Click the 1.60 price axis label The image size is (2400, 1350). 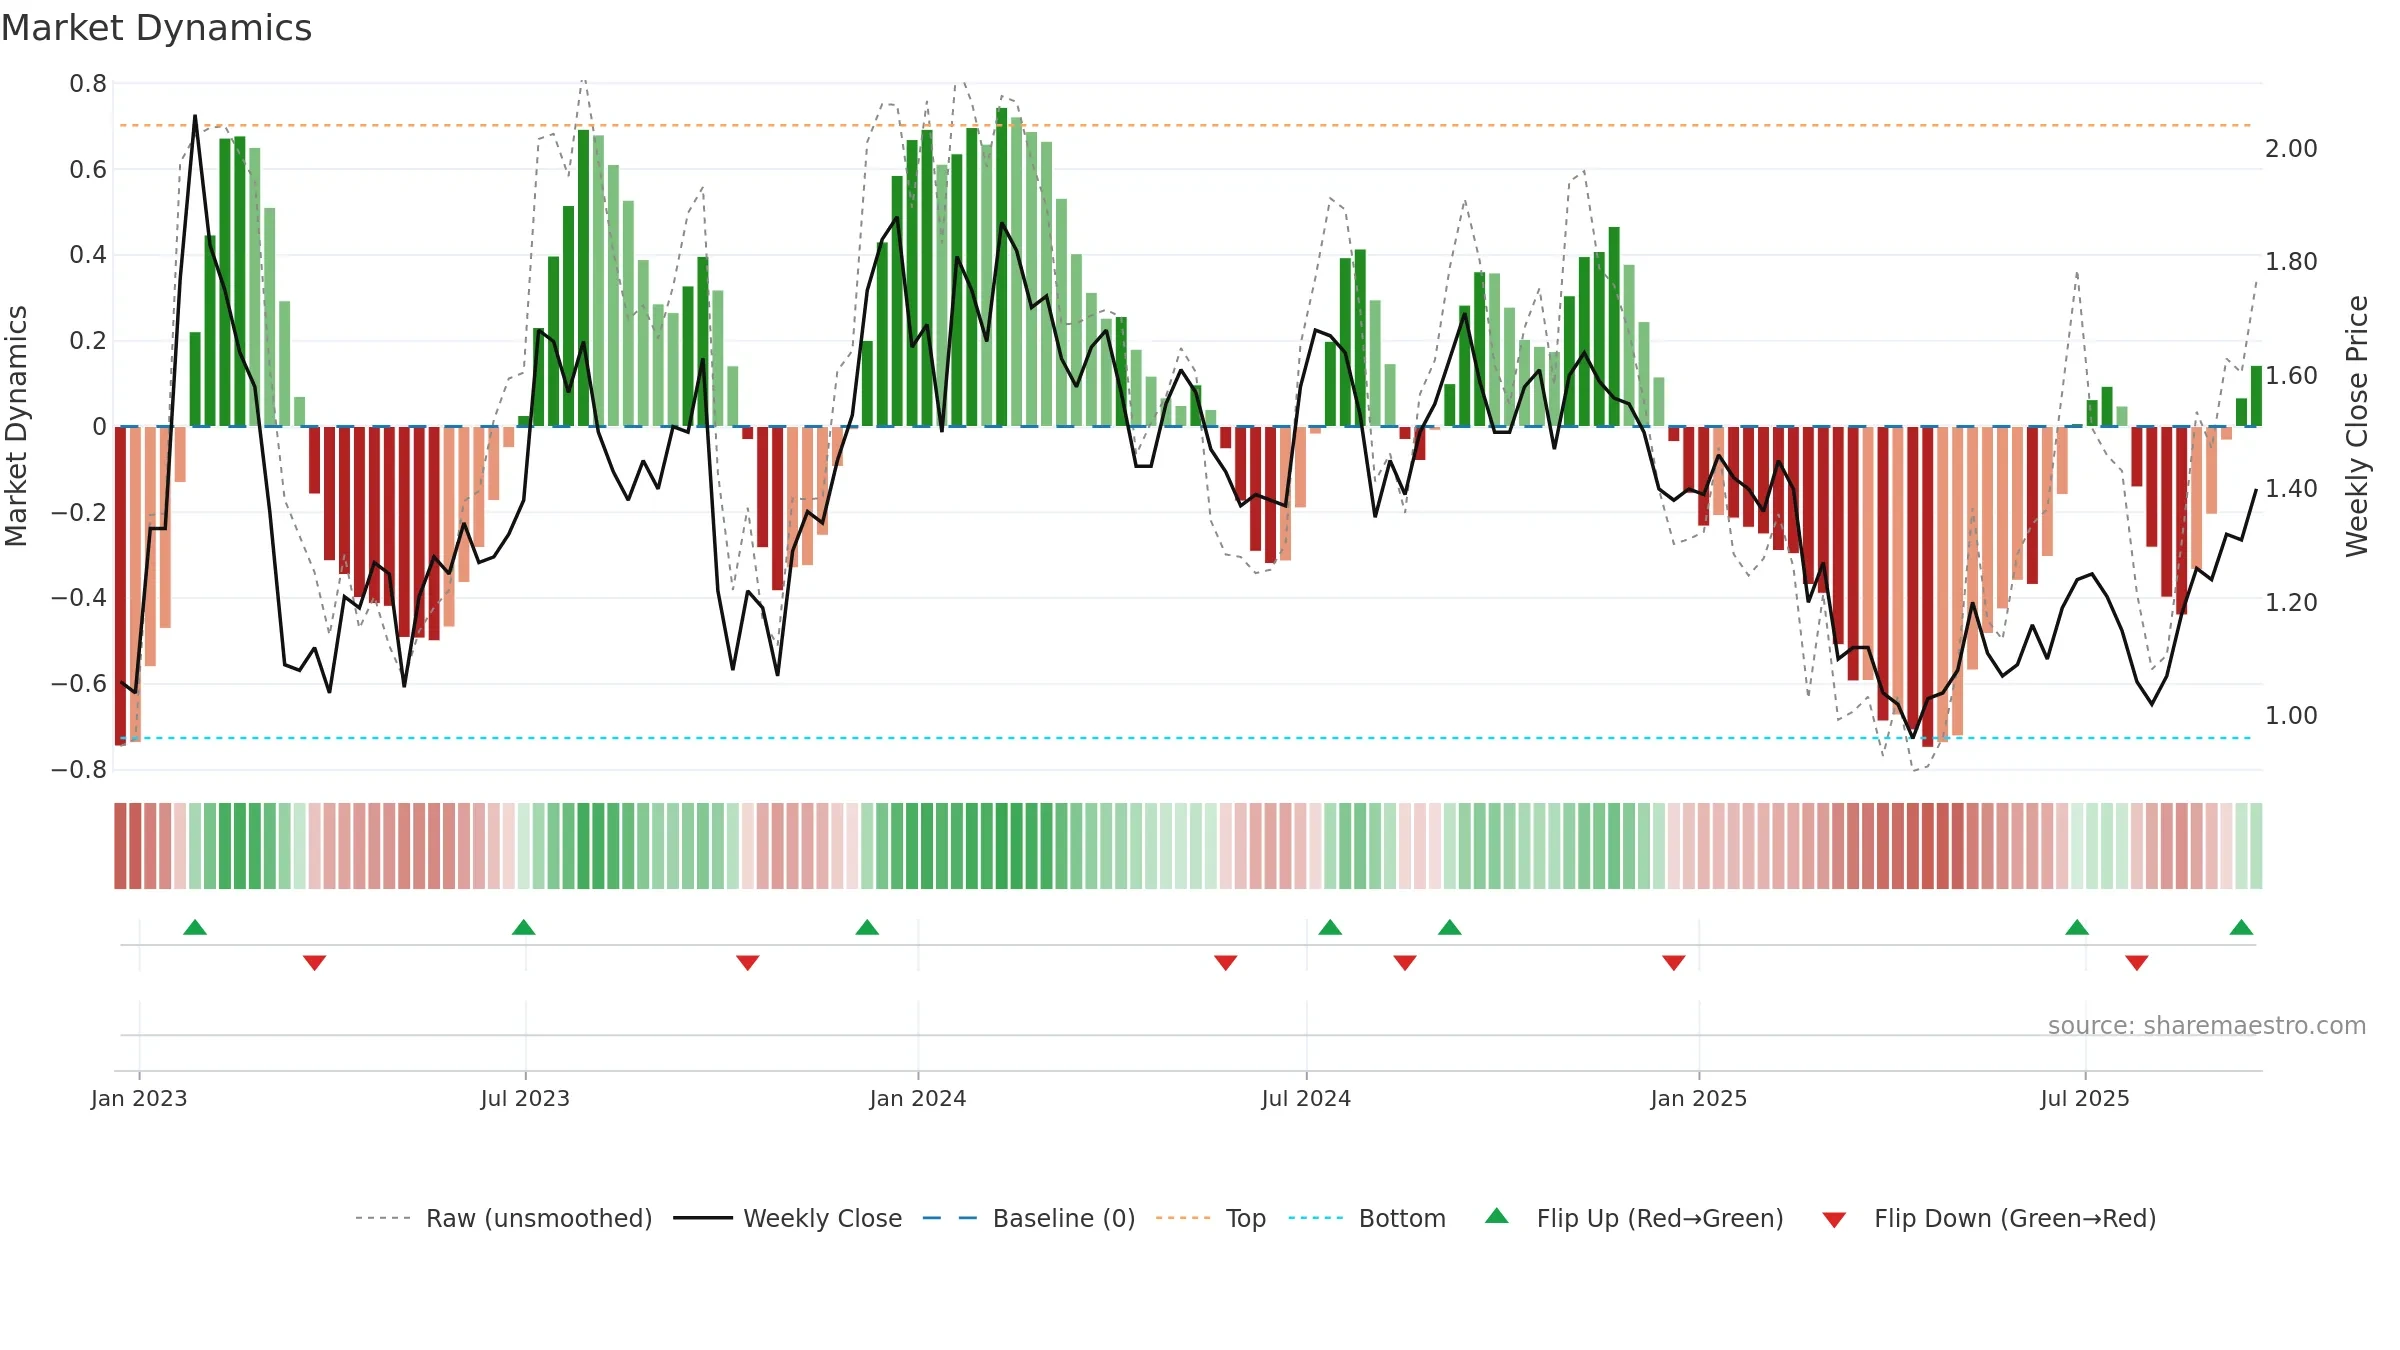coord(2291,376)
